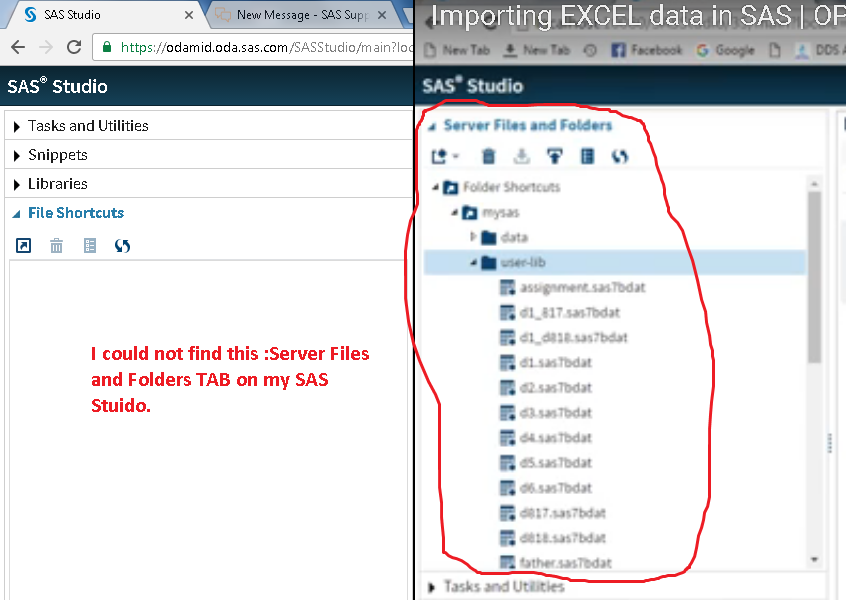
Task: Expand Tasks and Utilities in right window
Action: (x=431, y=588)
